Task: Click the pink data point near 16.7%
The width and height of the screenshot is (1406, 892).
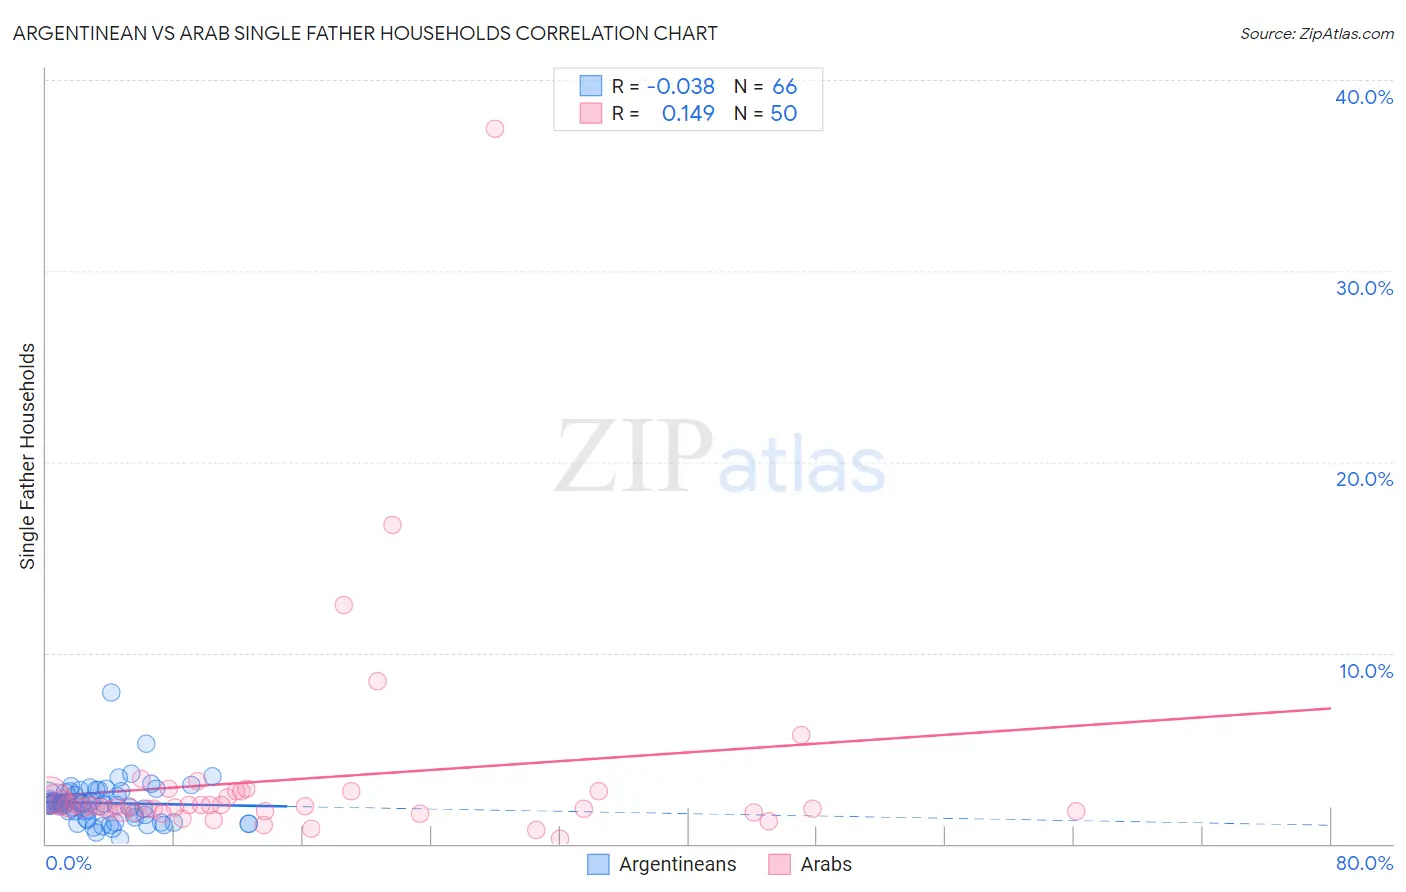Action: point(392,525)
